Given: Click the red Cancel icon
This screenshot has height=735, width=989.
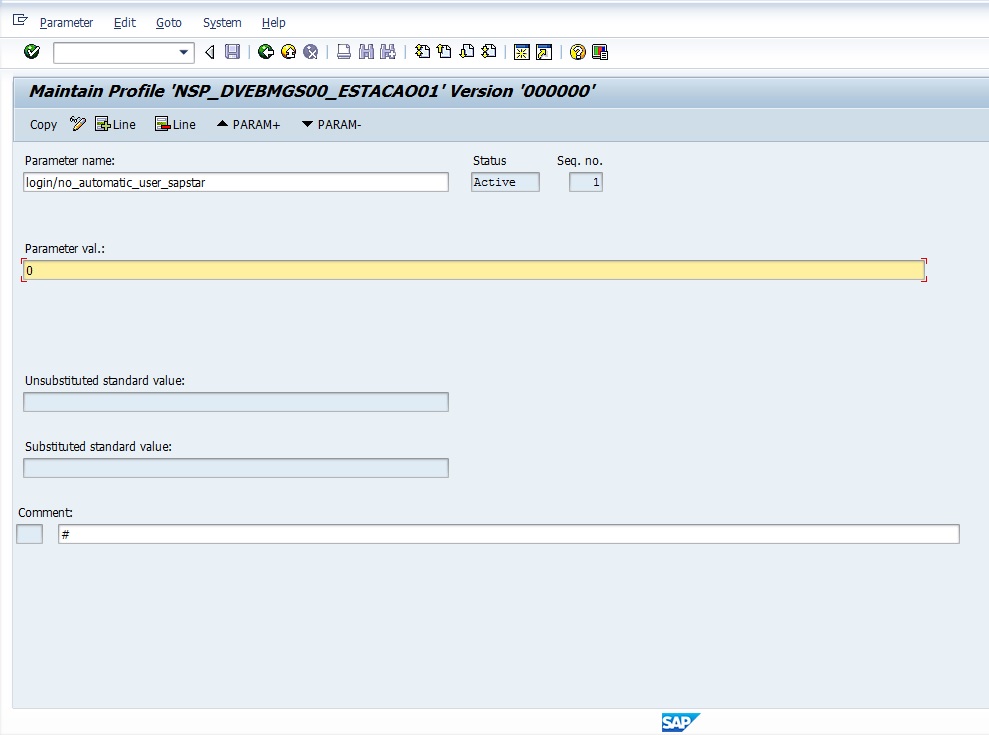Looking at the screenshot, I should 311,52.
